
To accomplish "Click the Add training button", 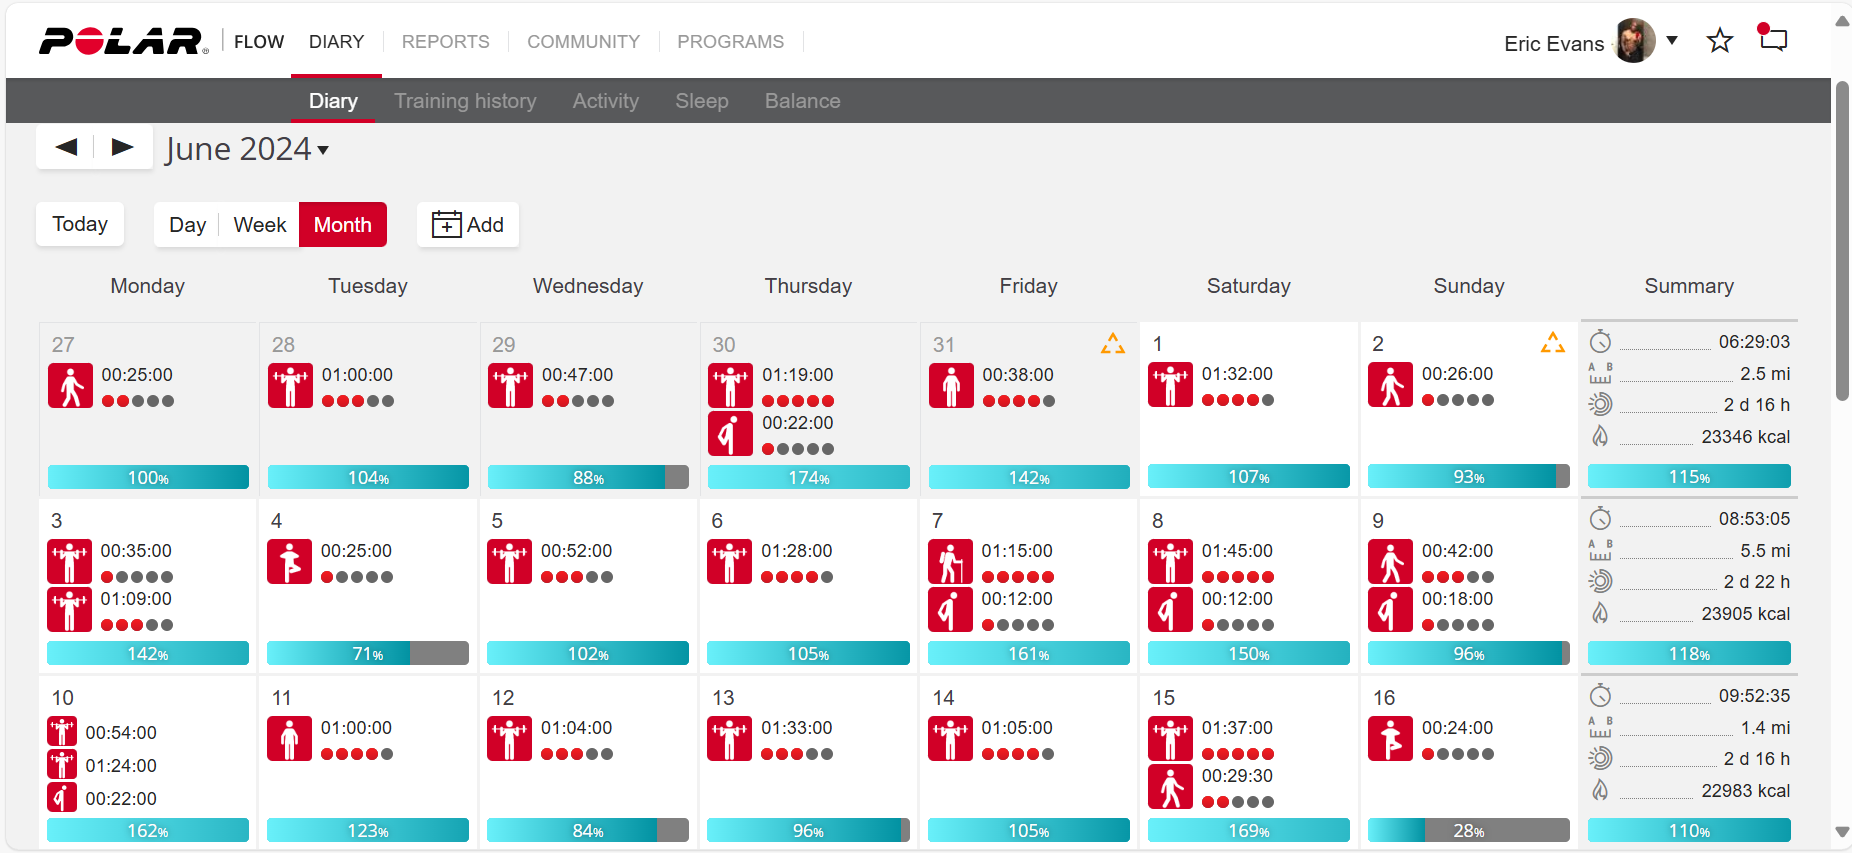I will [x=467, y=225].
